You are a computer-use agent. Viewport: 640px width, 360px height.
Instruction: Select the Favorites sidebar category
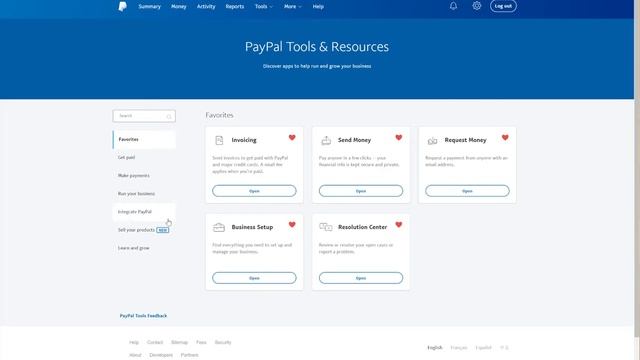pos(144,140)
